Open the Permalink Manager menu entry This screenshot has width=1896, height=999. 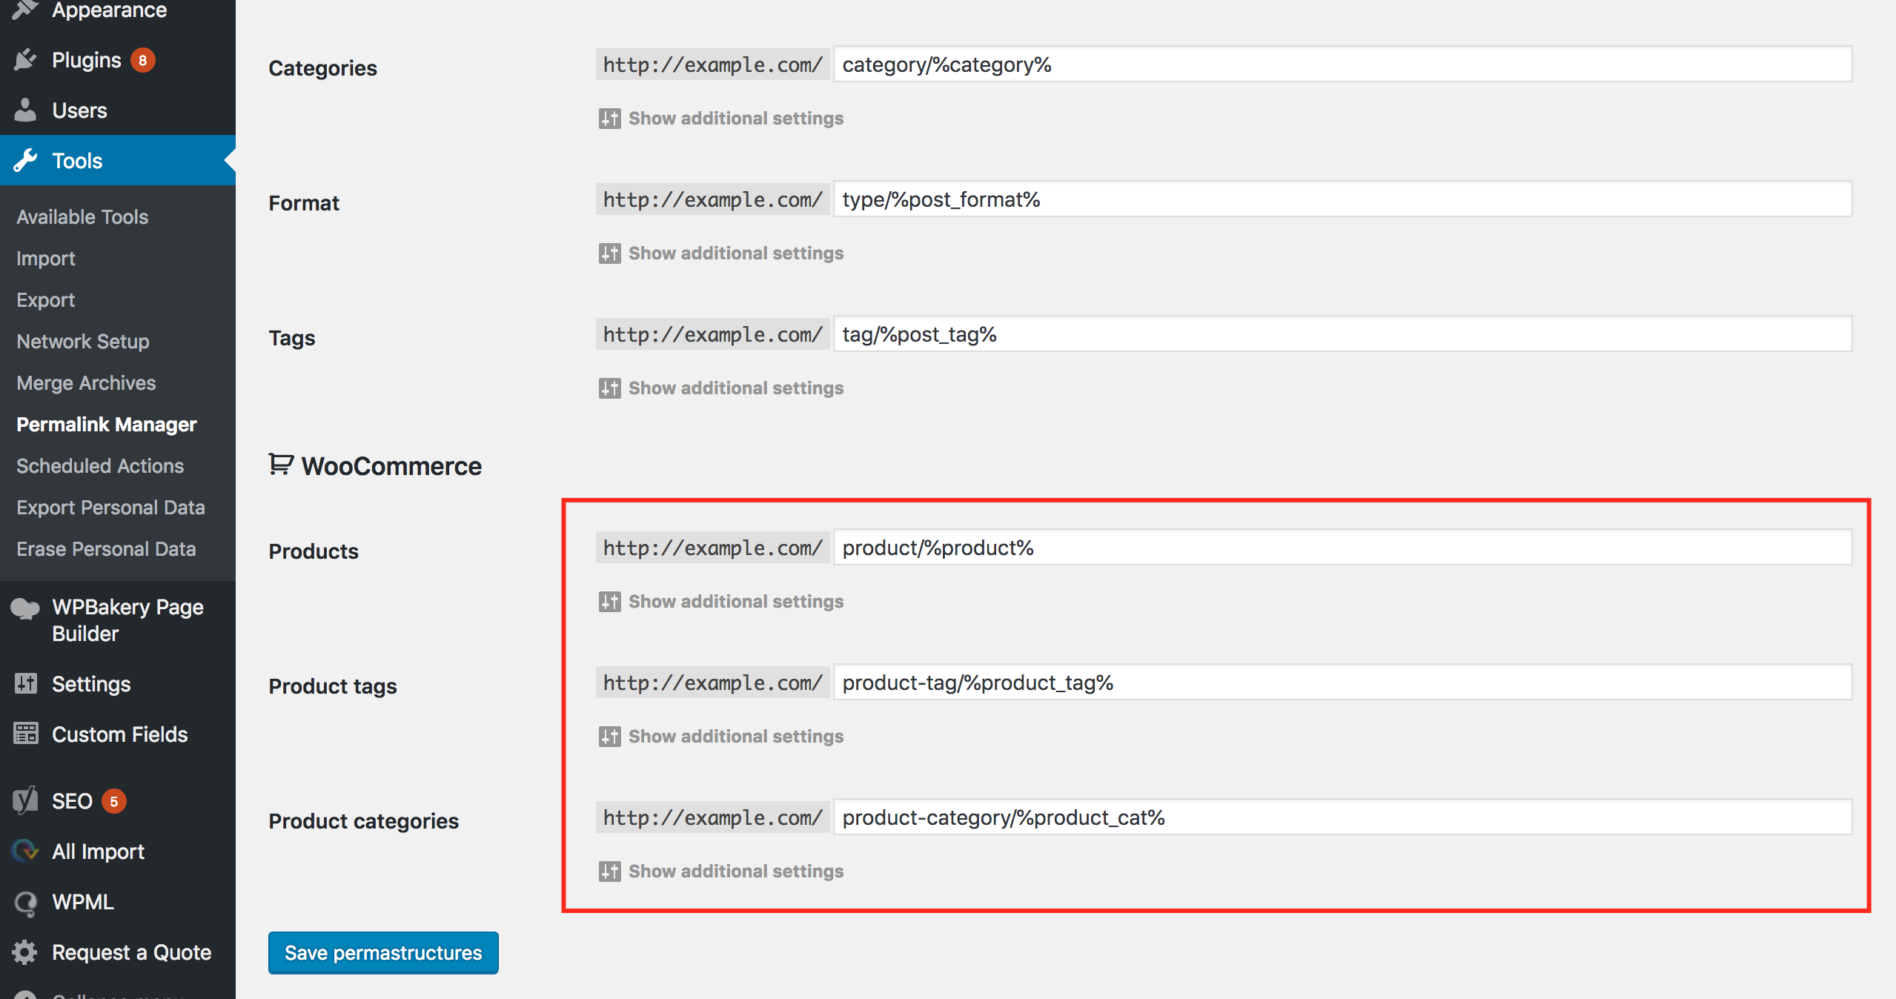coord(106,424)
